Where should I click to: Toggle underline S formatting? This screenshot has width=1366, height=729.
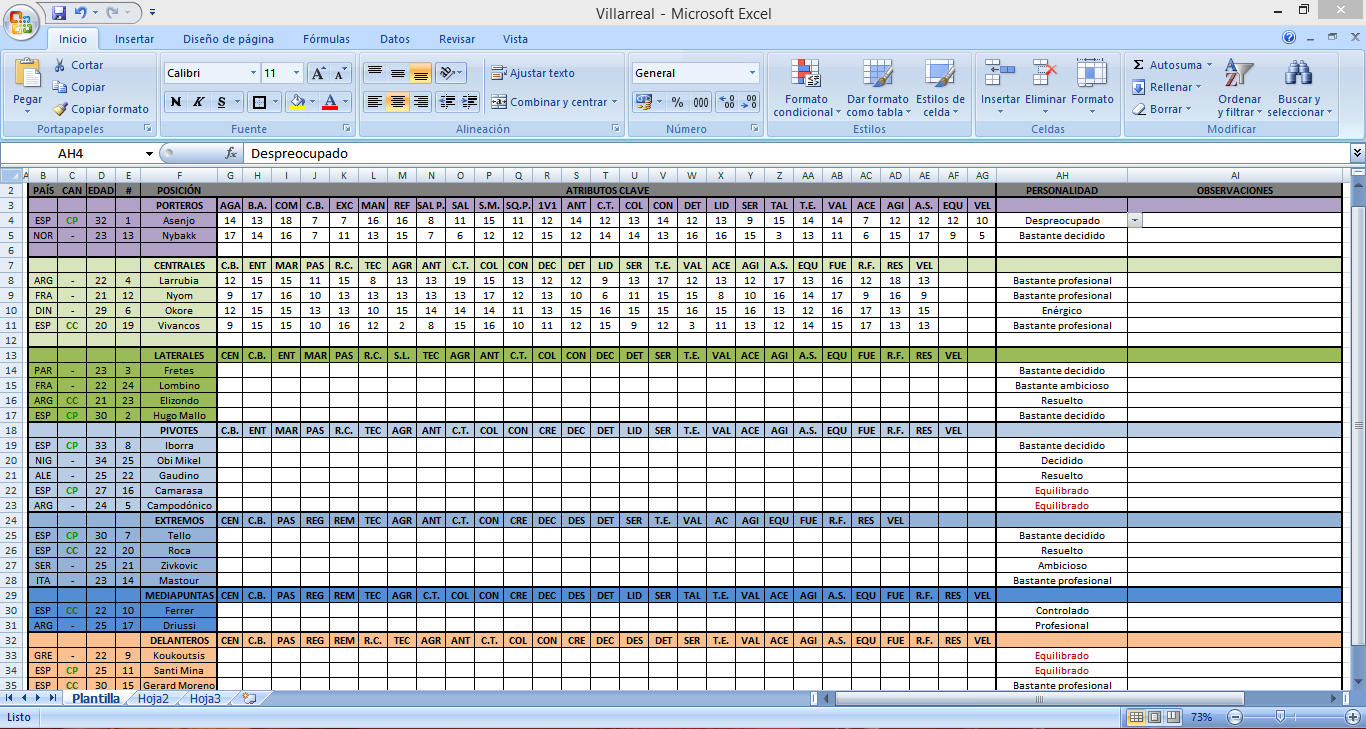[221, 101]
